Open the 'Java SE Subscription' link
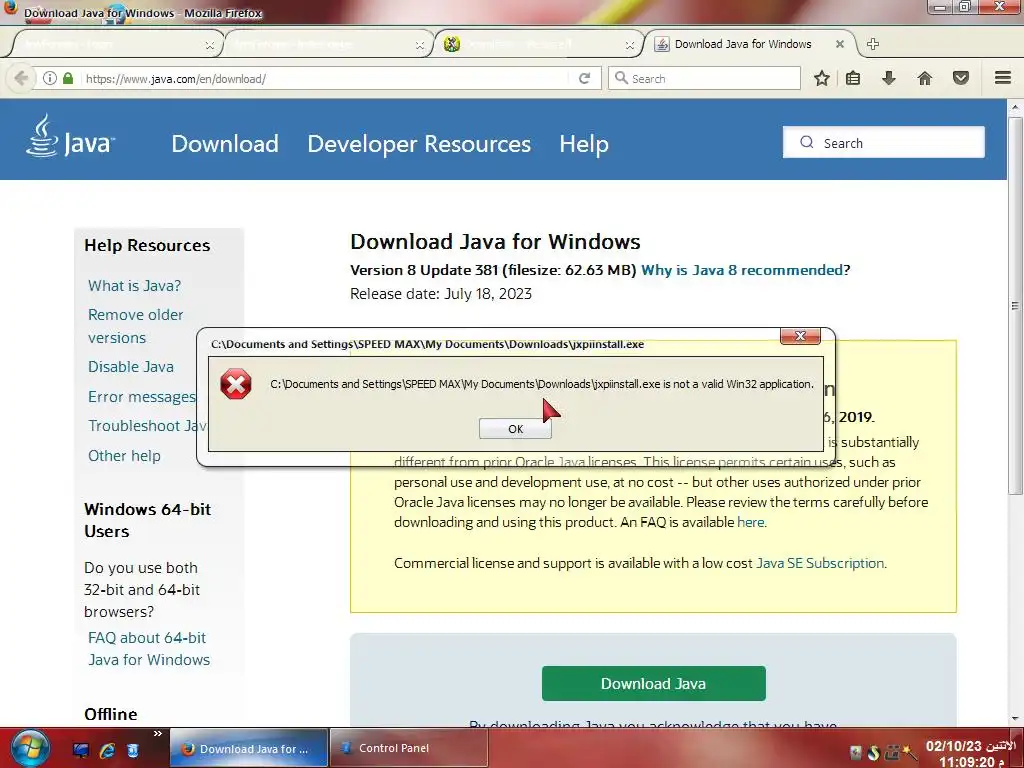Screen dimensions: 1024x768 820,563
